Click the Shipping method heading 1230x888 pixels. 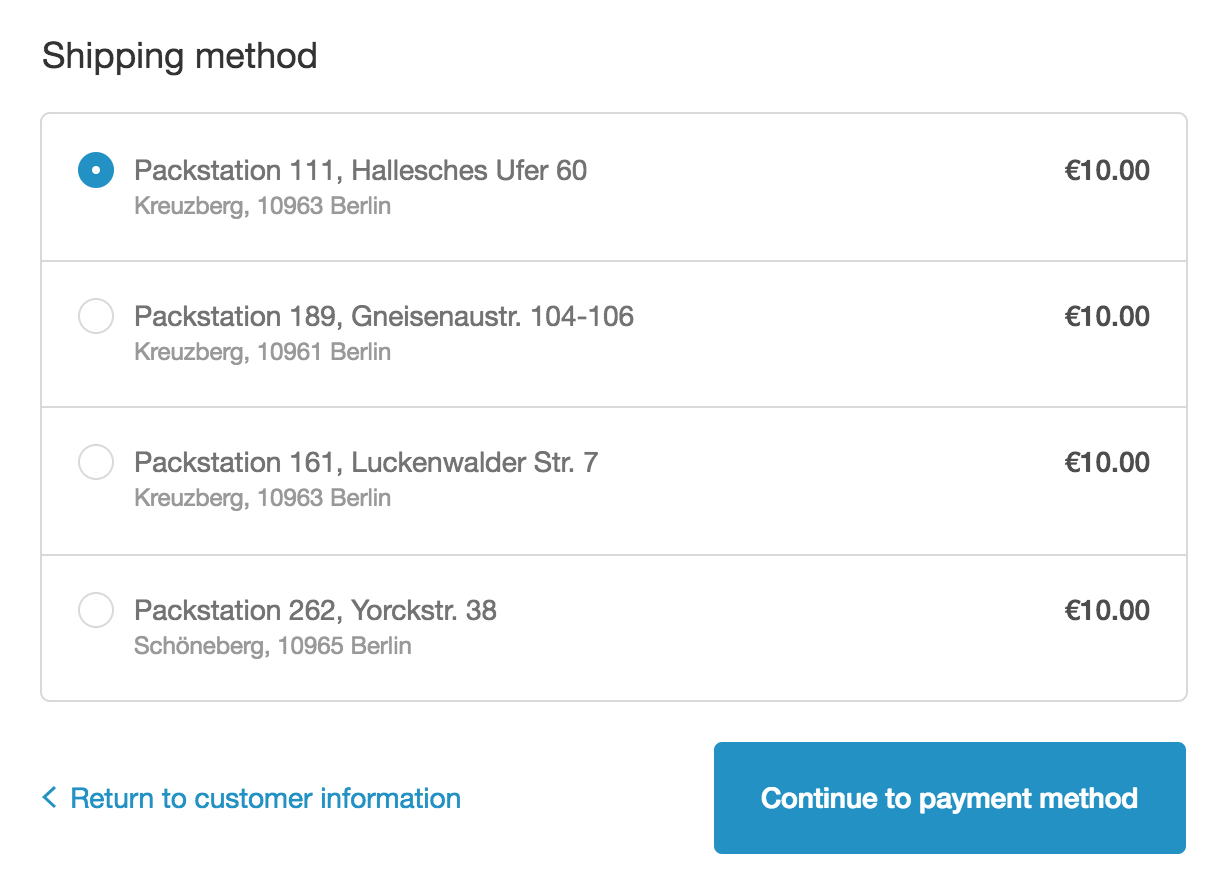click(180, 56)
